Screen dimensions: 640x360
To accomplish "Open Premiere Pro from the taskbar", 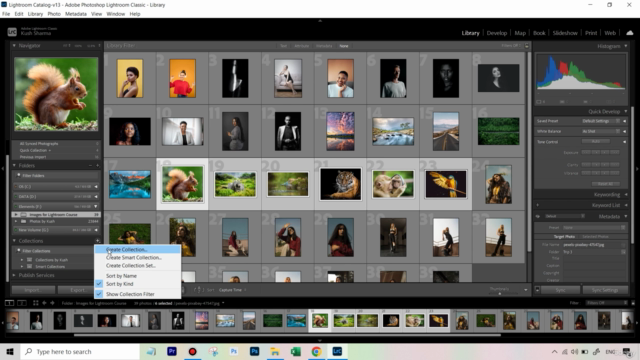I will [172, 351].
